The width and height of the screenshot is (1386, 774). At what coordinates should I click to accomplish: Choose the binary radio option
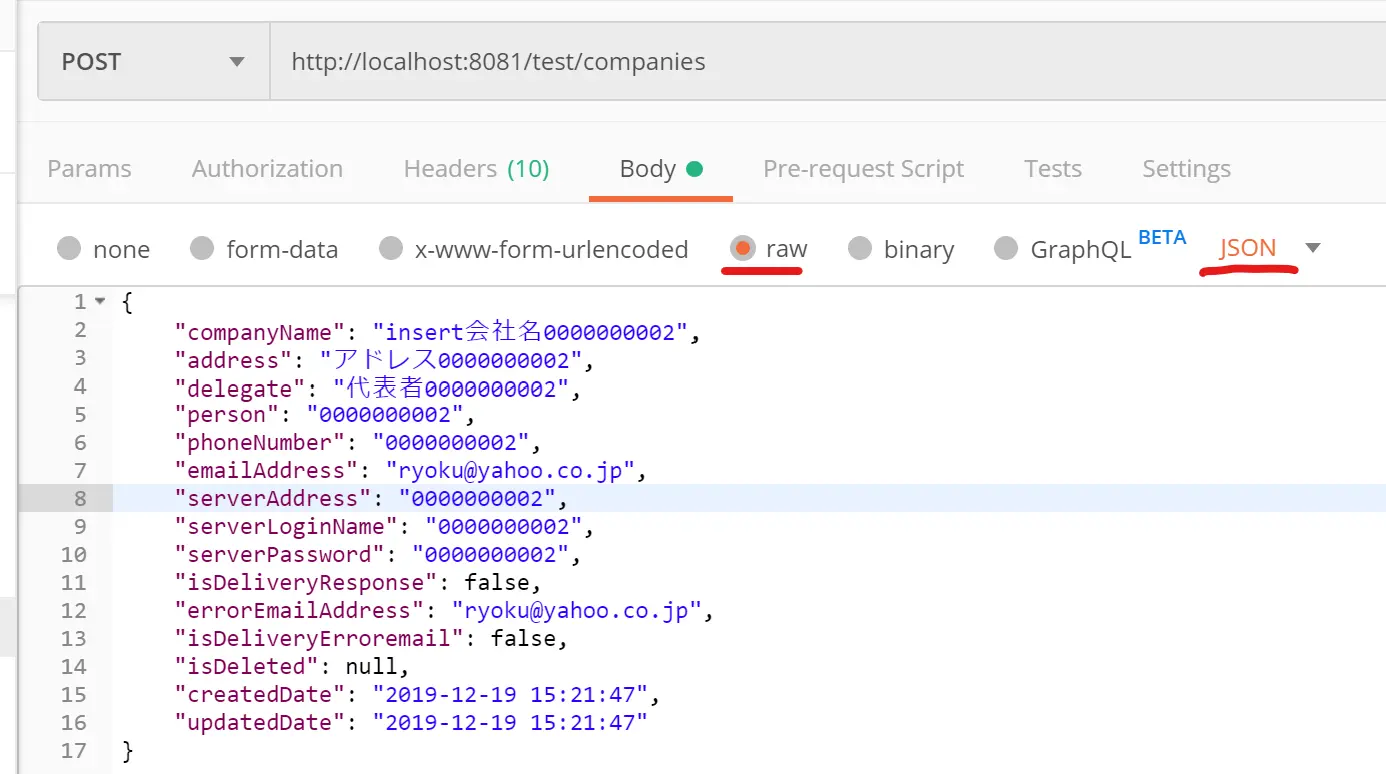click(x=860, y=248)
